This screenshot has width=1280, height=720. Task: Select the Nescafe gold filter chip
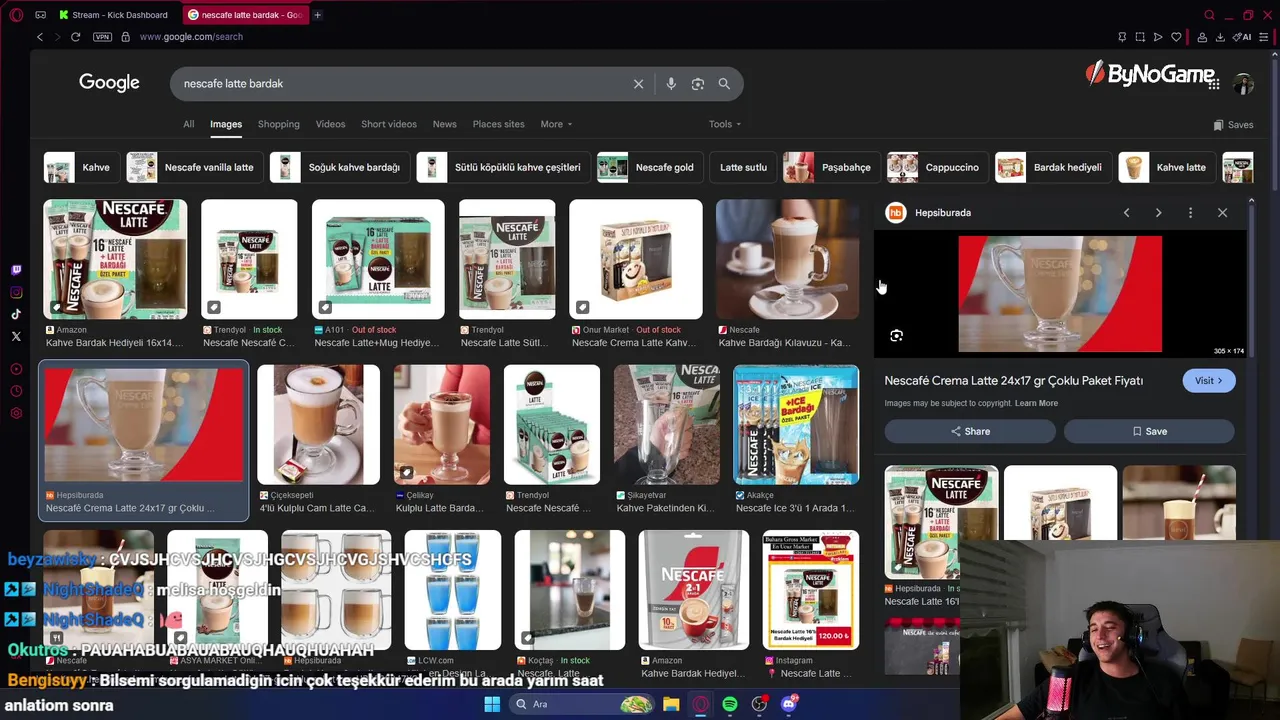(x=650, y=167)
